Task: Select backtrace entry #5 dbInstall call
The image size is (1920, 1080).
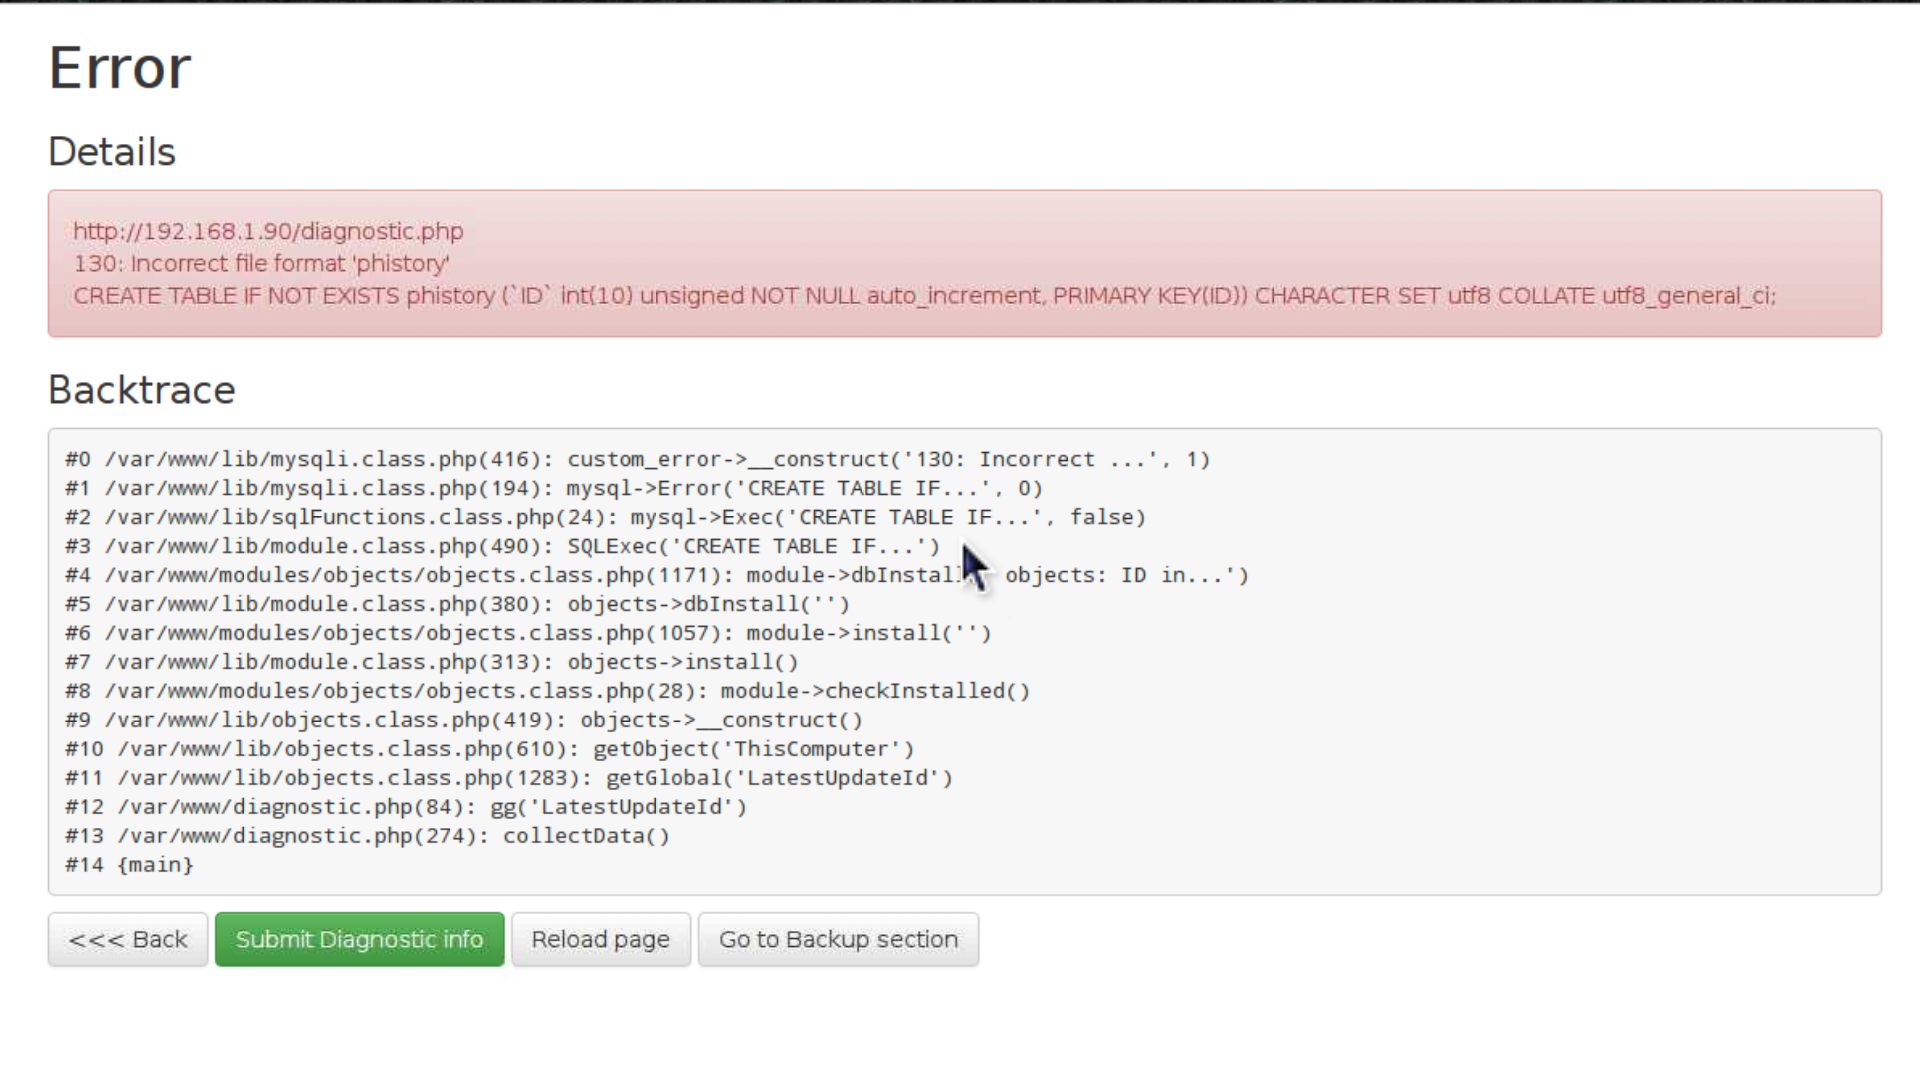Action: pos(459,604)
